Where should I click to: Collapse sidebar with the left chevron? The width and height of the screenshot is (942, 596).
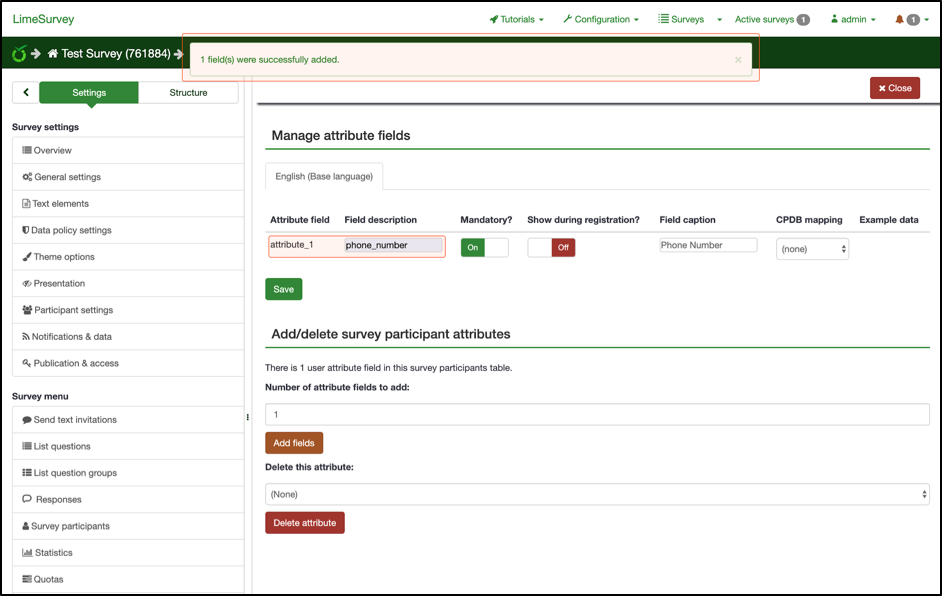(26, 93)
